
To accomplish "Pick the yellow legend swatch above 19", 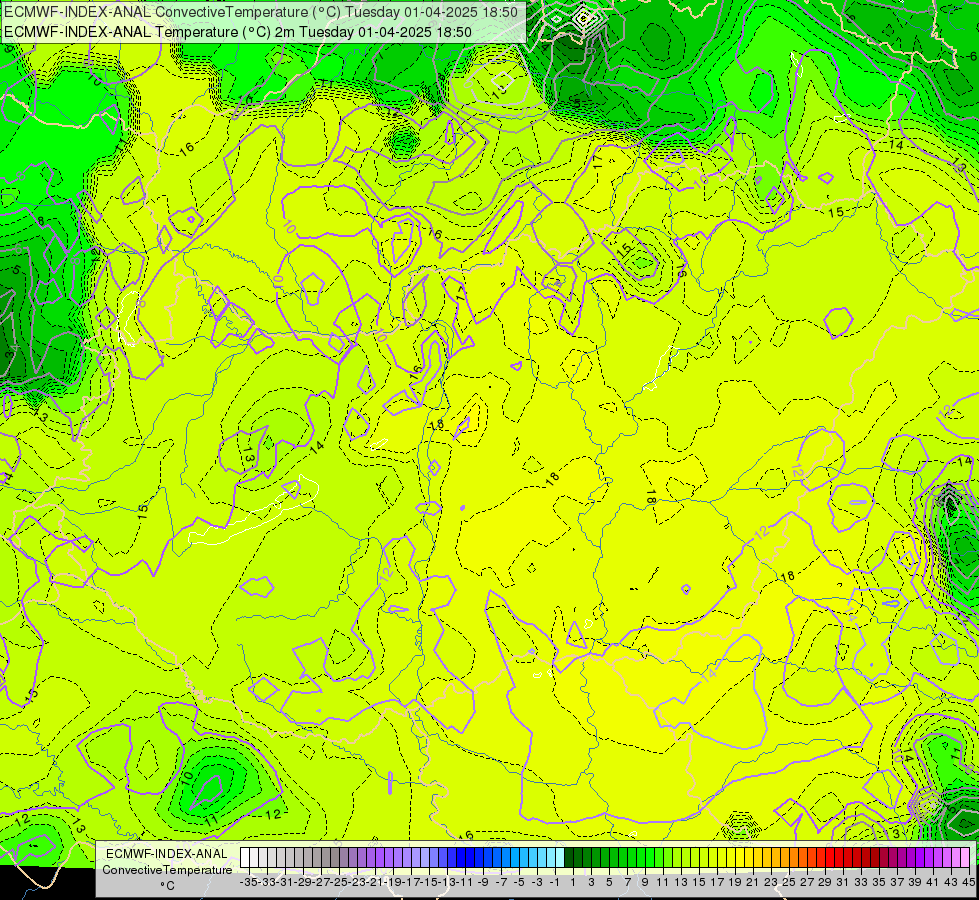I will click(732, 858).
